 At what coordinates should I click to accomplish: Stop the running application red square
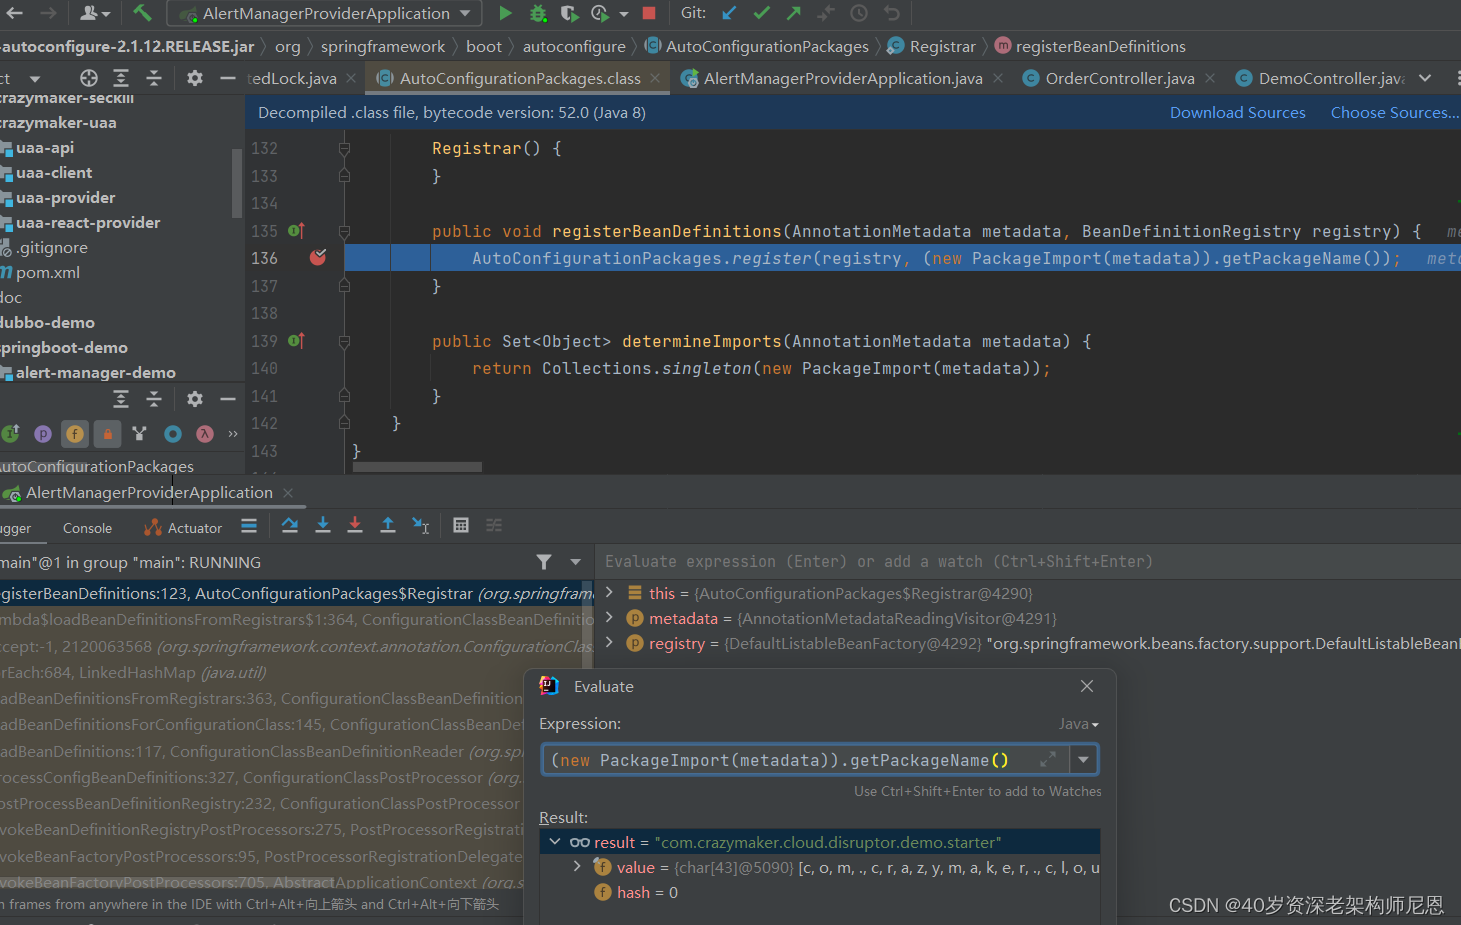tap(649, 13)
